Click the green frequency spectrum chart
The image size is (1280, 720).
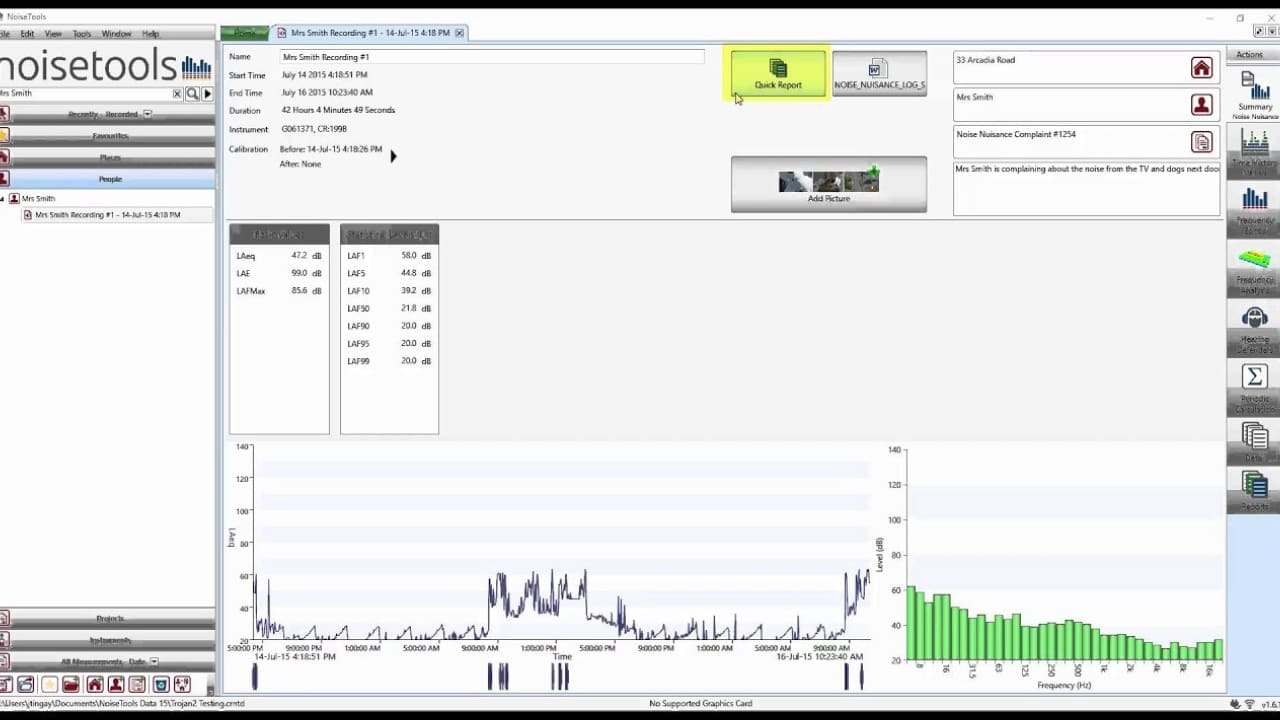pos(1064,555)
